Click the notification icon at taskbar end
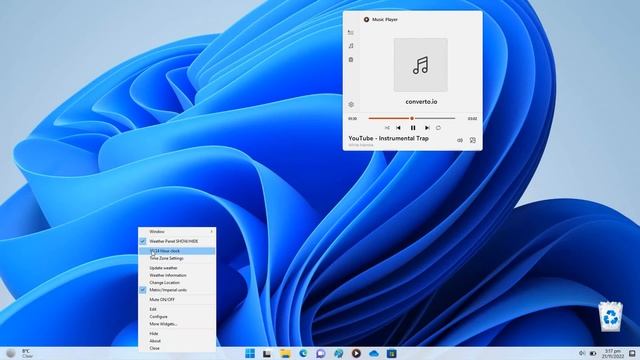The width and height of the screenshot is (640, 360). tap(632, 353)
